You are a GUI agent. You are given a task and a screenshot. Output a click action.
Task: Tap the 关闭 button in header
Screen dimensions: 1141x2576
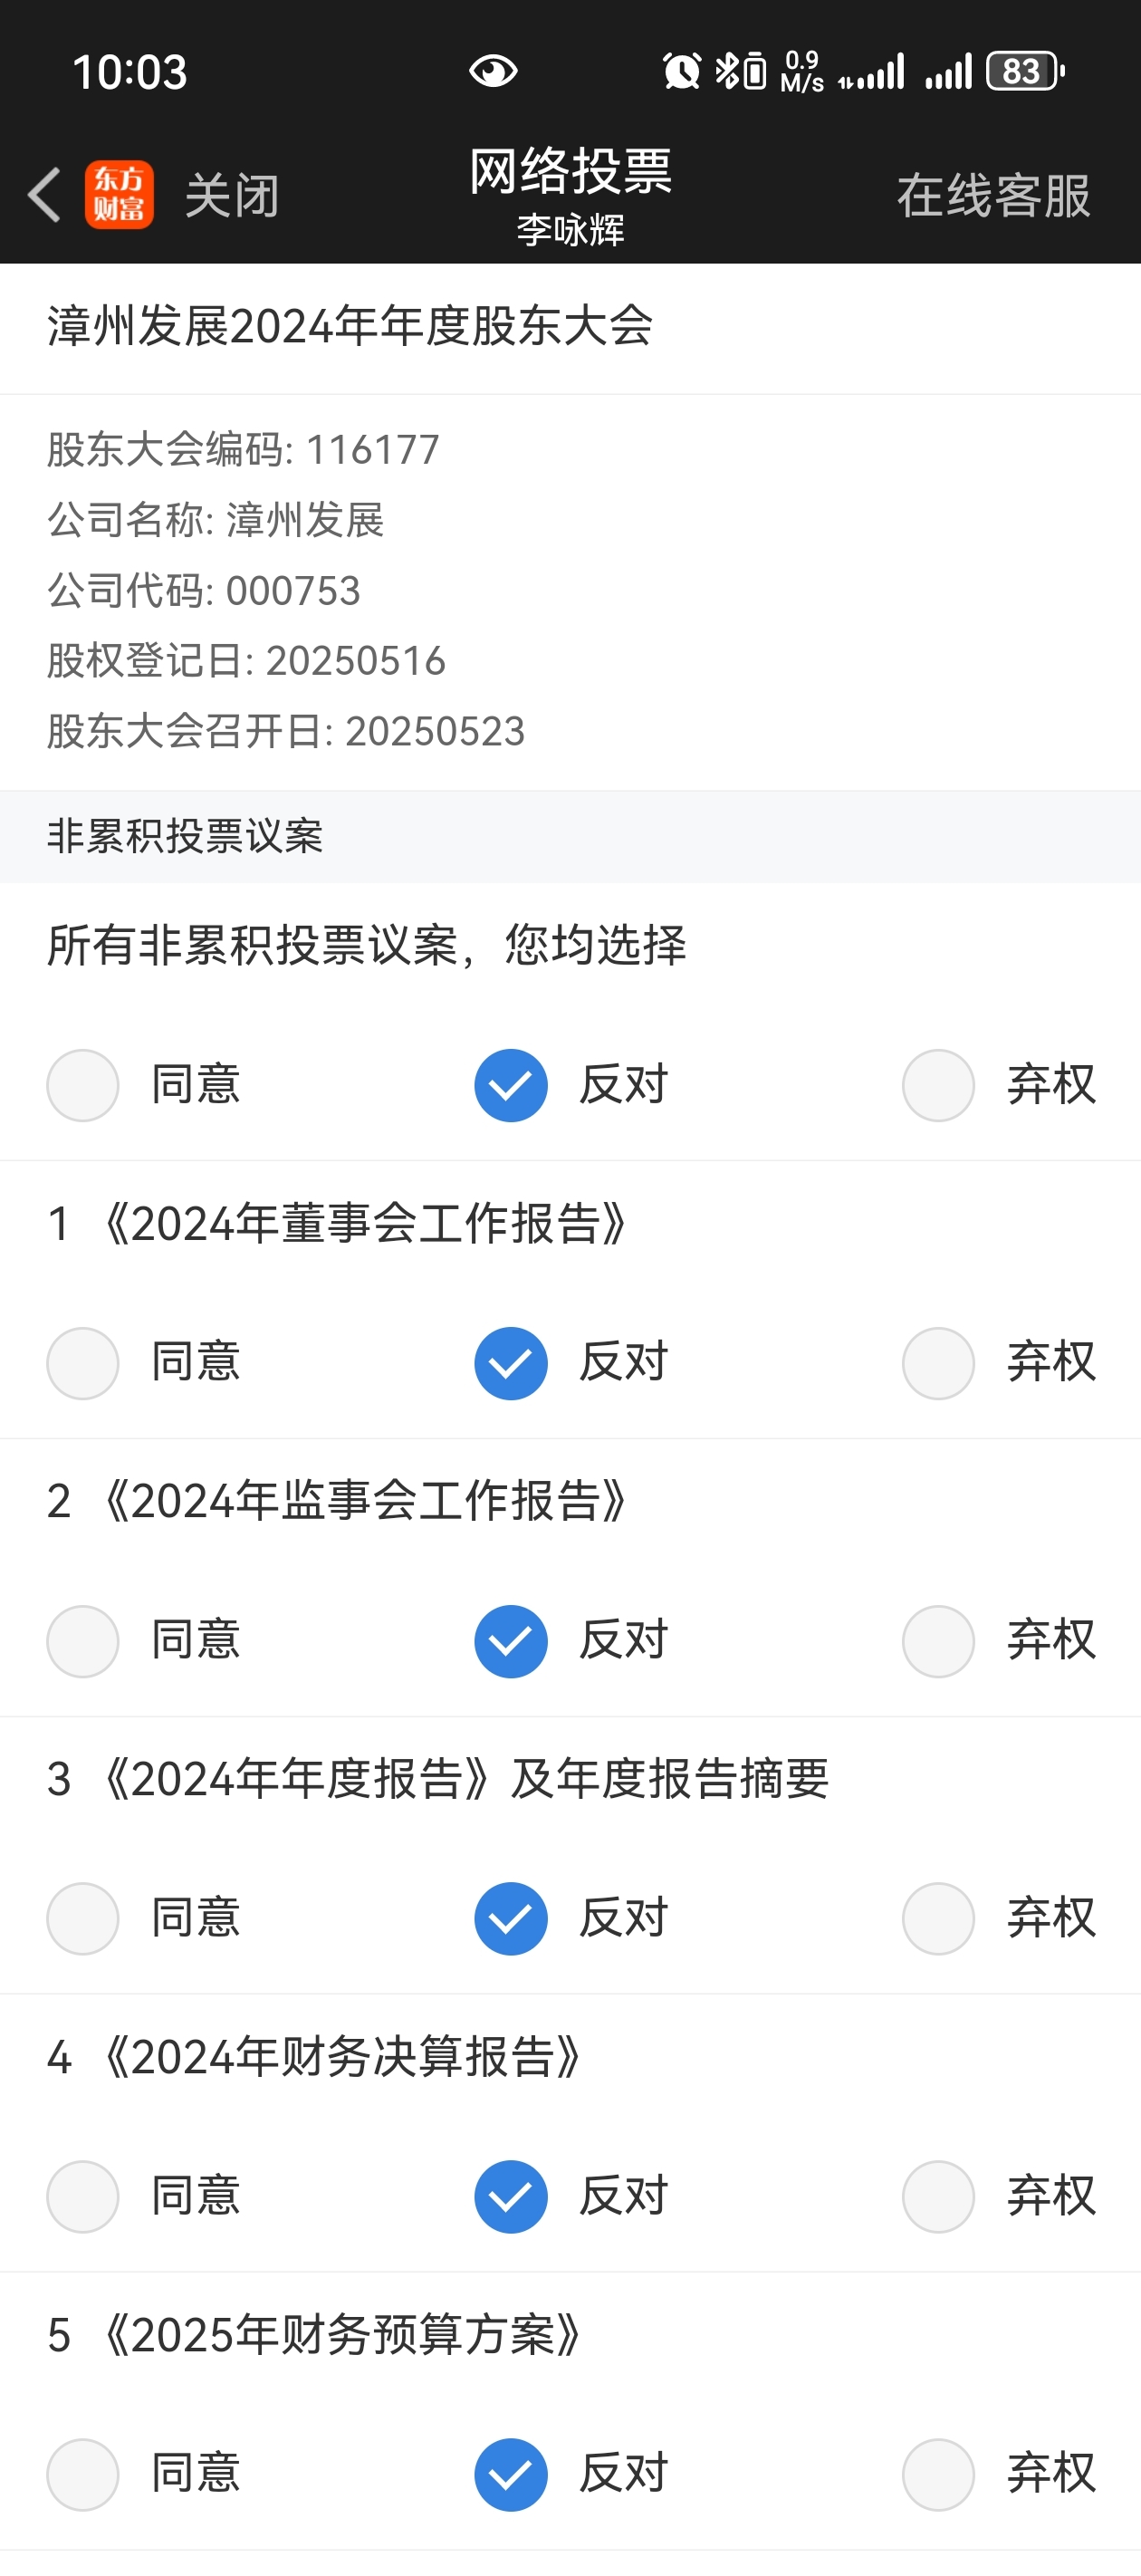click(x=232, y=195)
